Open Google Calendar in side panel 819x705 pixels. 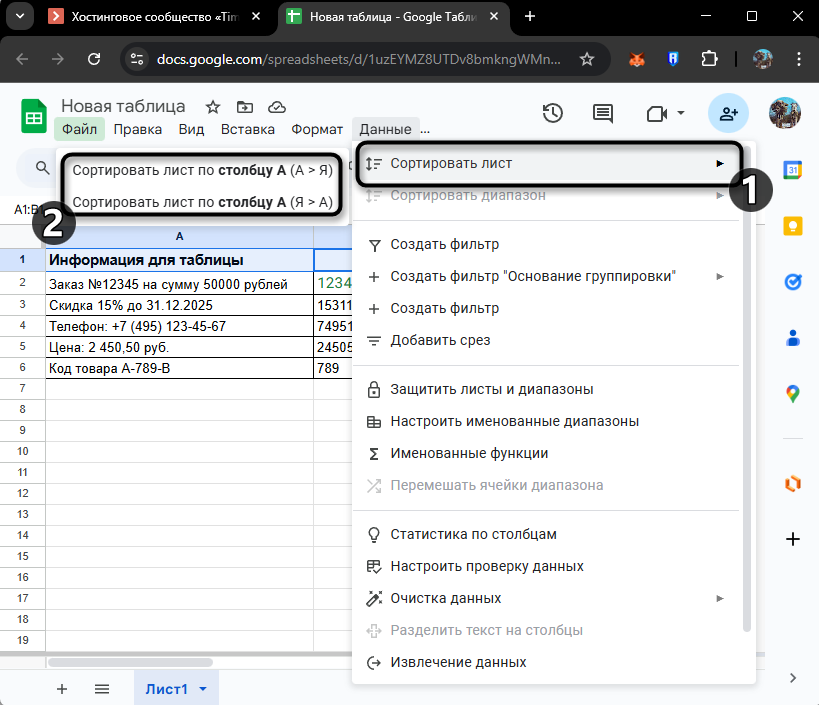[x=793, y=170]
